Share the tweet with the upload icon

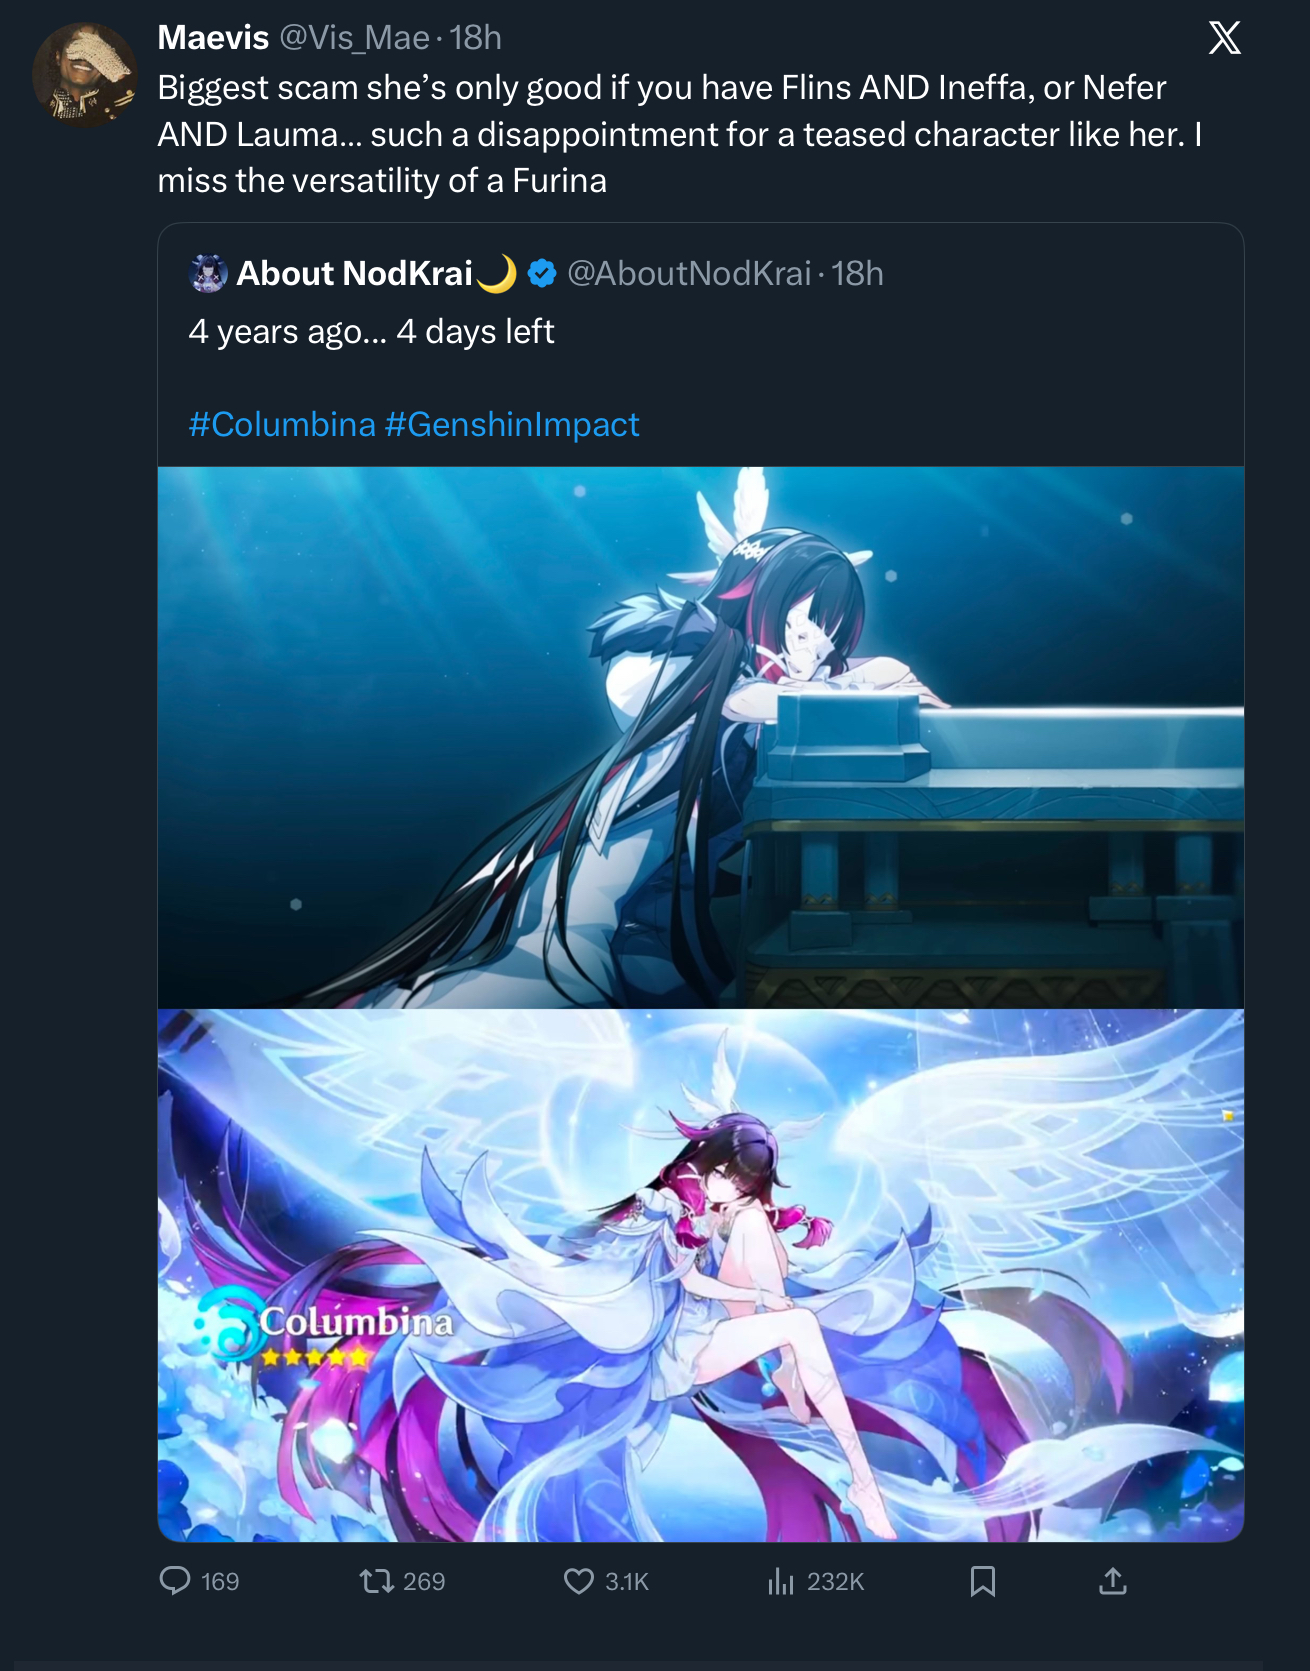(x=1113, y=1580)
